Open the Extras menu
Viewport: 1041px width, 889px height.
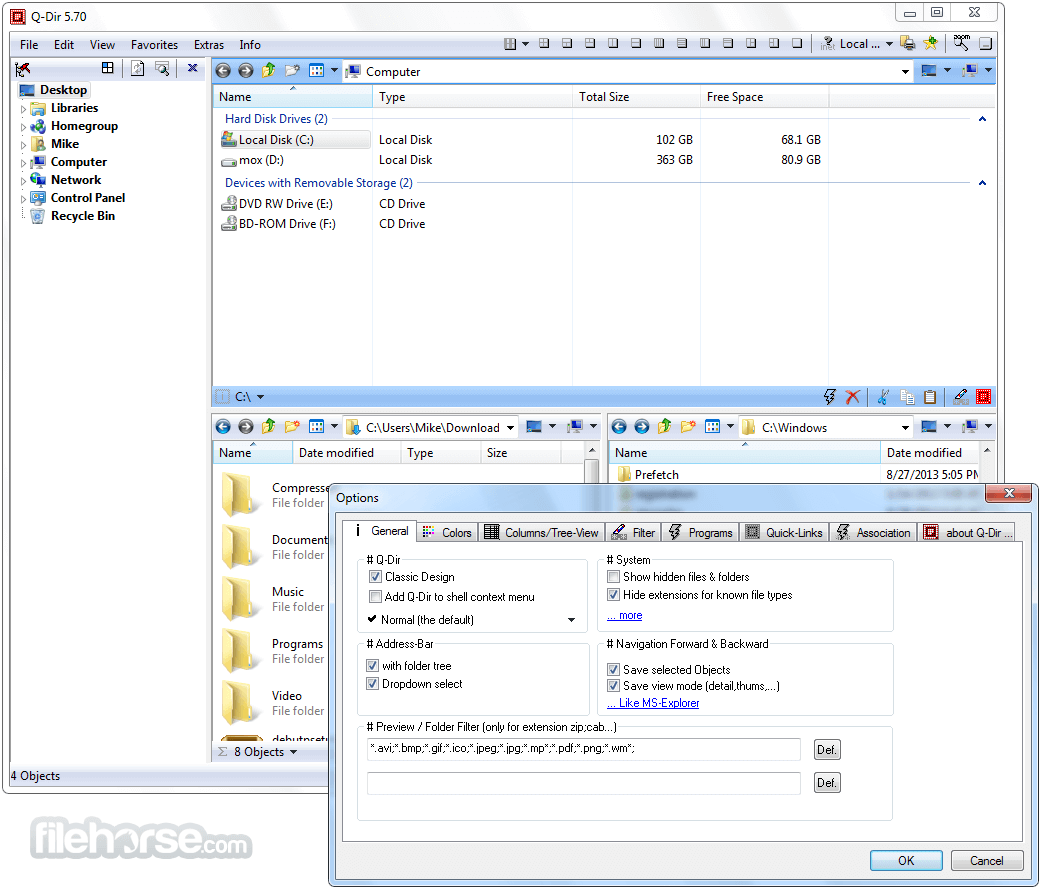point(208,44)
